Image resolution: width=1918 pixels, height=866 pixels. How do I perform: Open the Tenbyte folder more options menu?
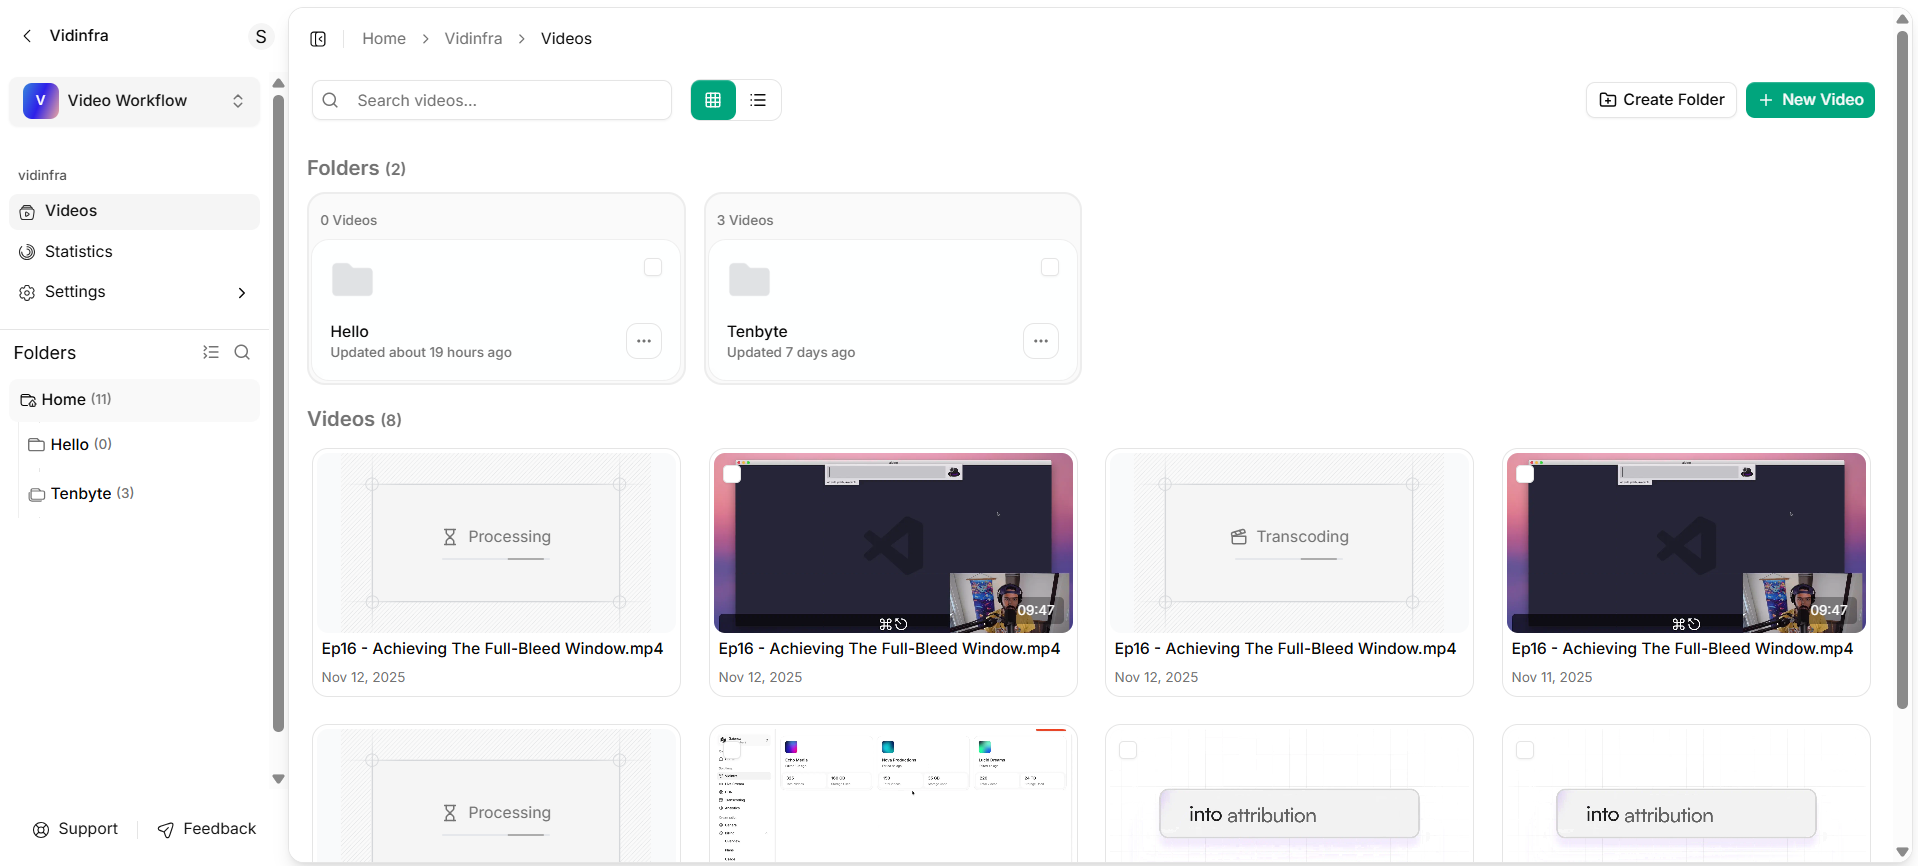click(x=1041, y=341)
